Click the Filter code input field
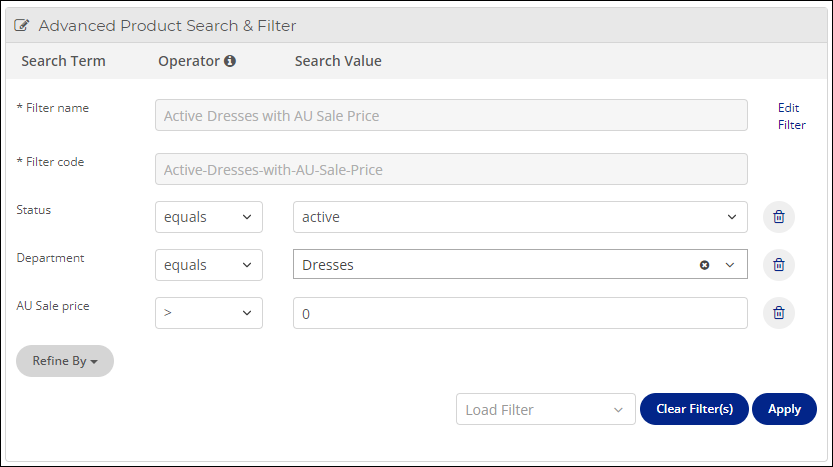This screenshot has width=833, height=467. [451, 169]
